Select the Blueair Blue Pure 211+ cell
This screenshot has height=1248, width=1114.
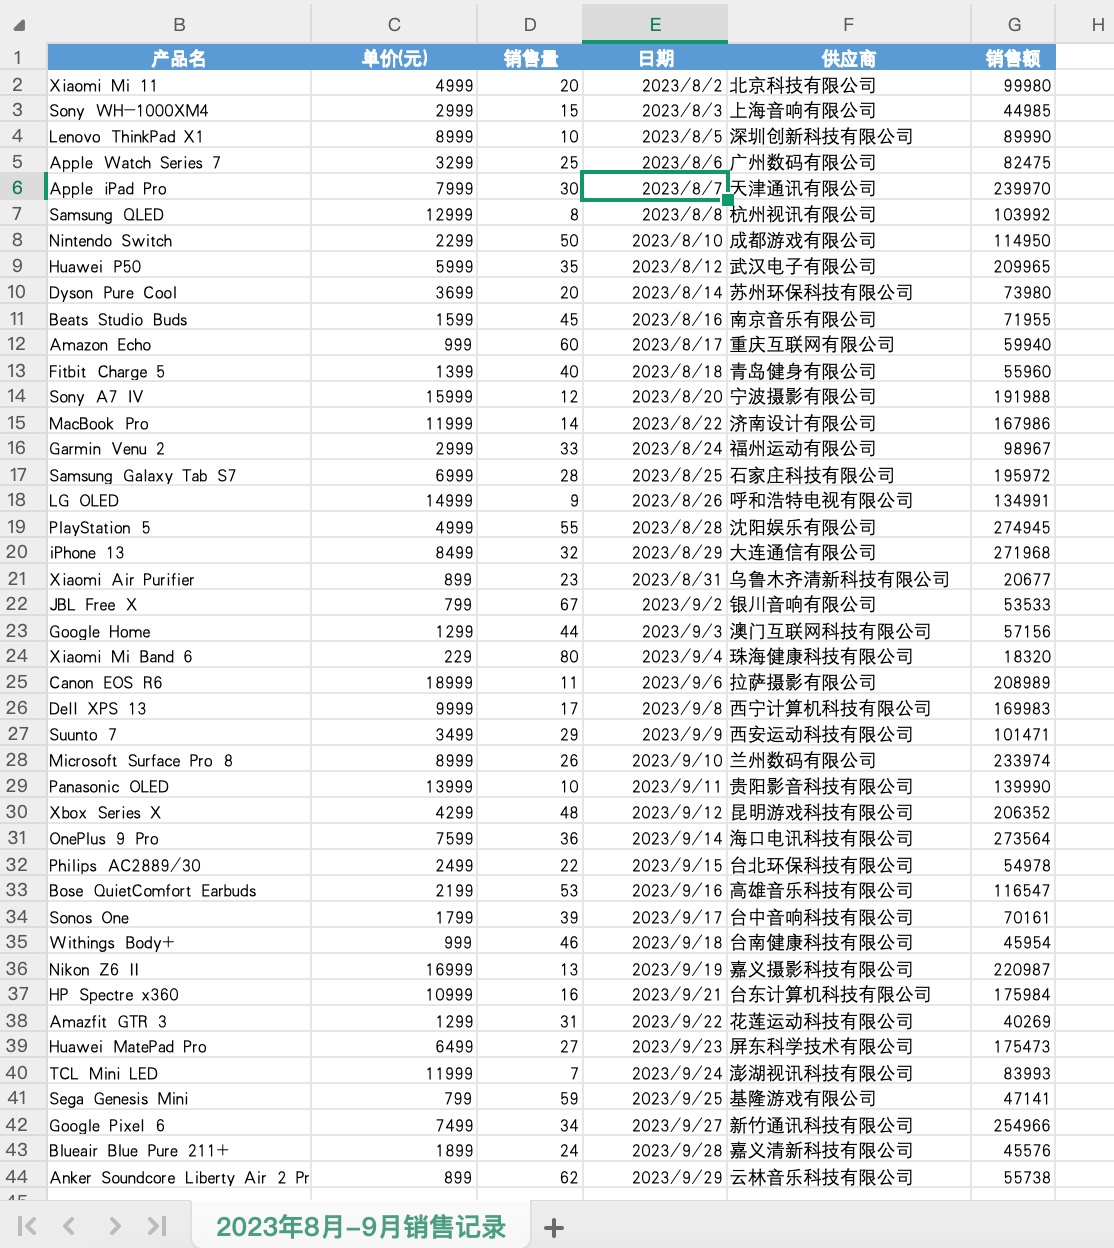pyautogui.click(x=179, y=1150)
